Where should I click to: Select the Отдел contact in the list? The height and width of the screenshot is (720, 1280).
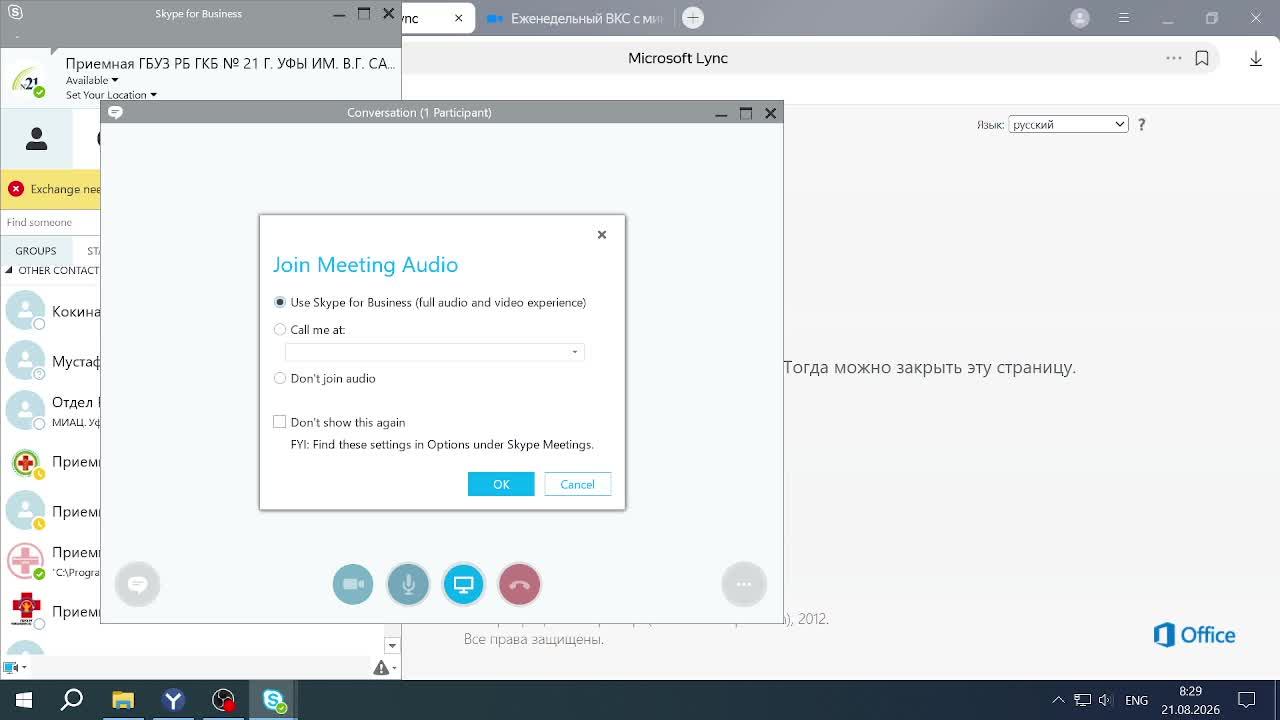51,411
